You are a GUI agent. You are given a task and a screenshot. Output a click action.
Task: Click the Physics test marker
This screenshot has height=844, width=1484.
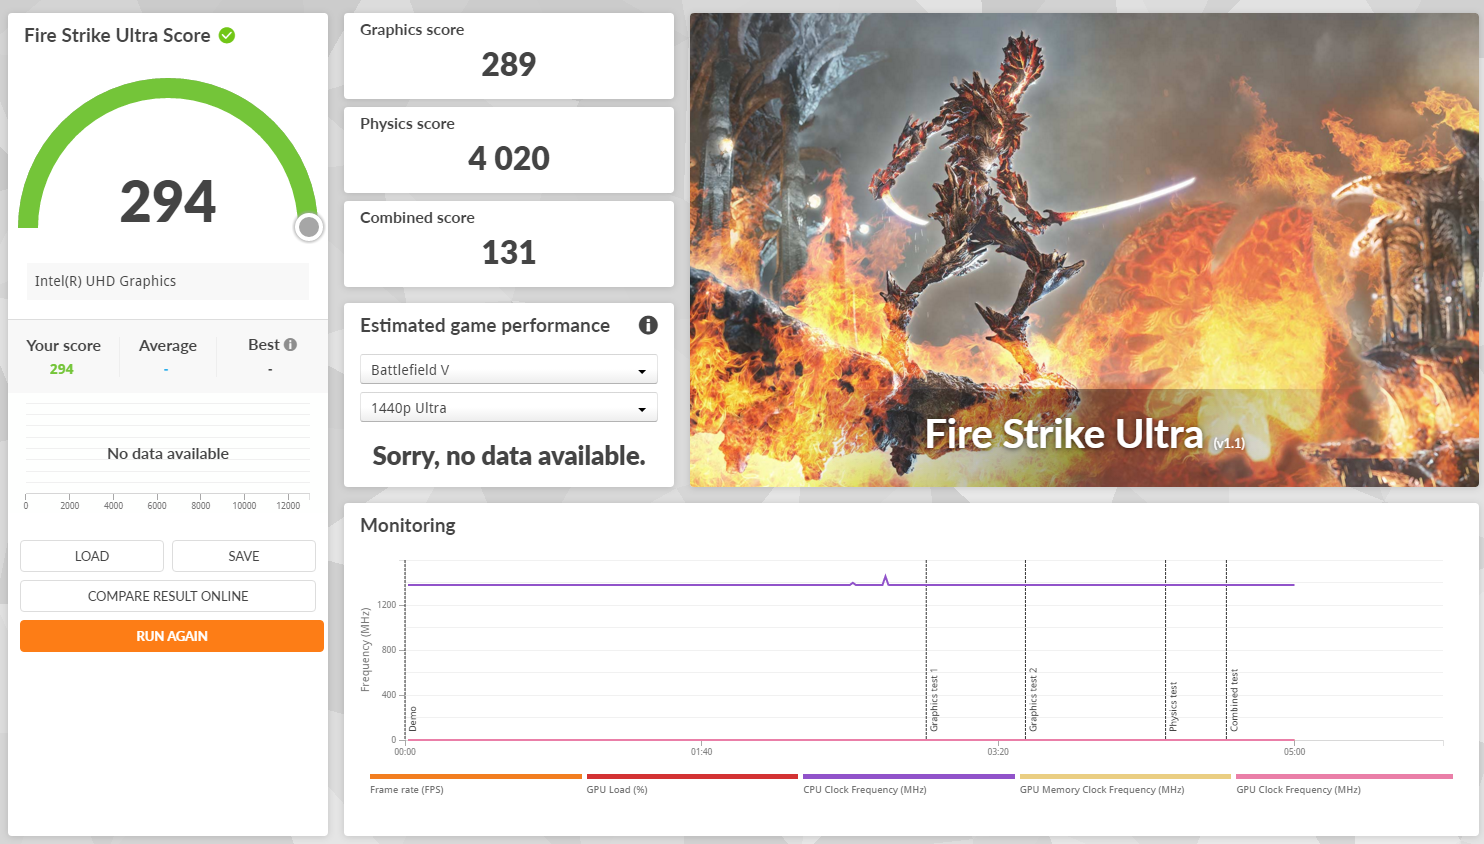tap(1173, 706)
